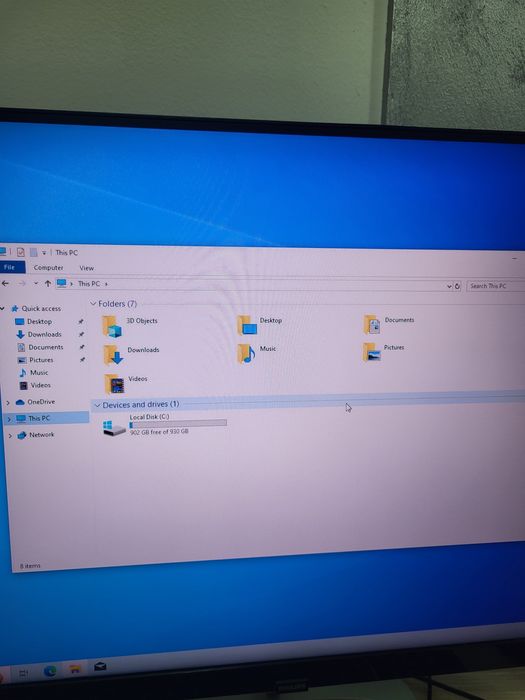Click the Refresh button in address bar
Image resolution: width=525 pixels, height=700 pixels.
point(457,286)
